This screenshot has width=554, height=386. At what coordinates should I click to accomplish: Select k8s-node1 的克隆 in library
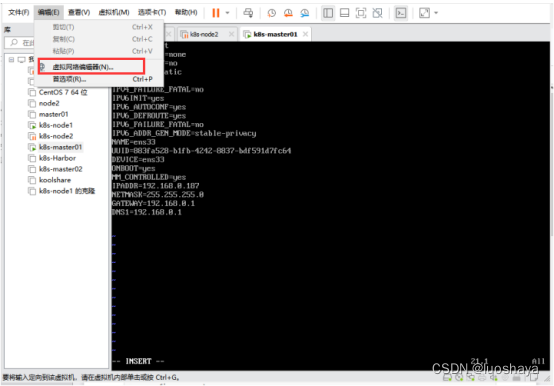[67, 191]
